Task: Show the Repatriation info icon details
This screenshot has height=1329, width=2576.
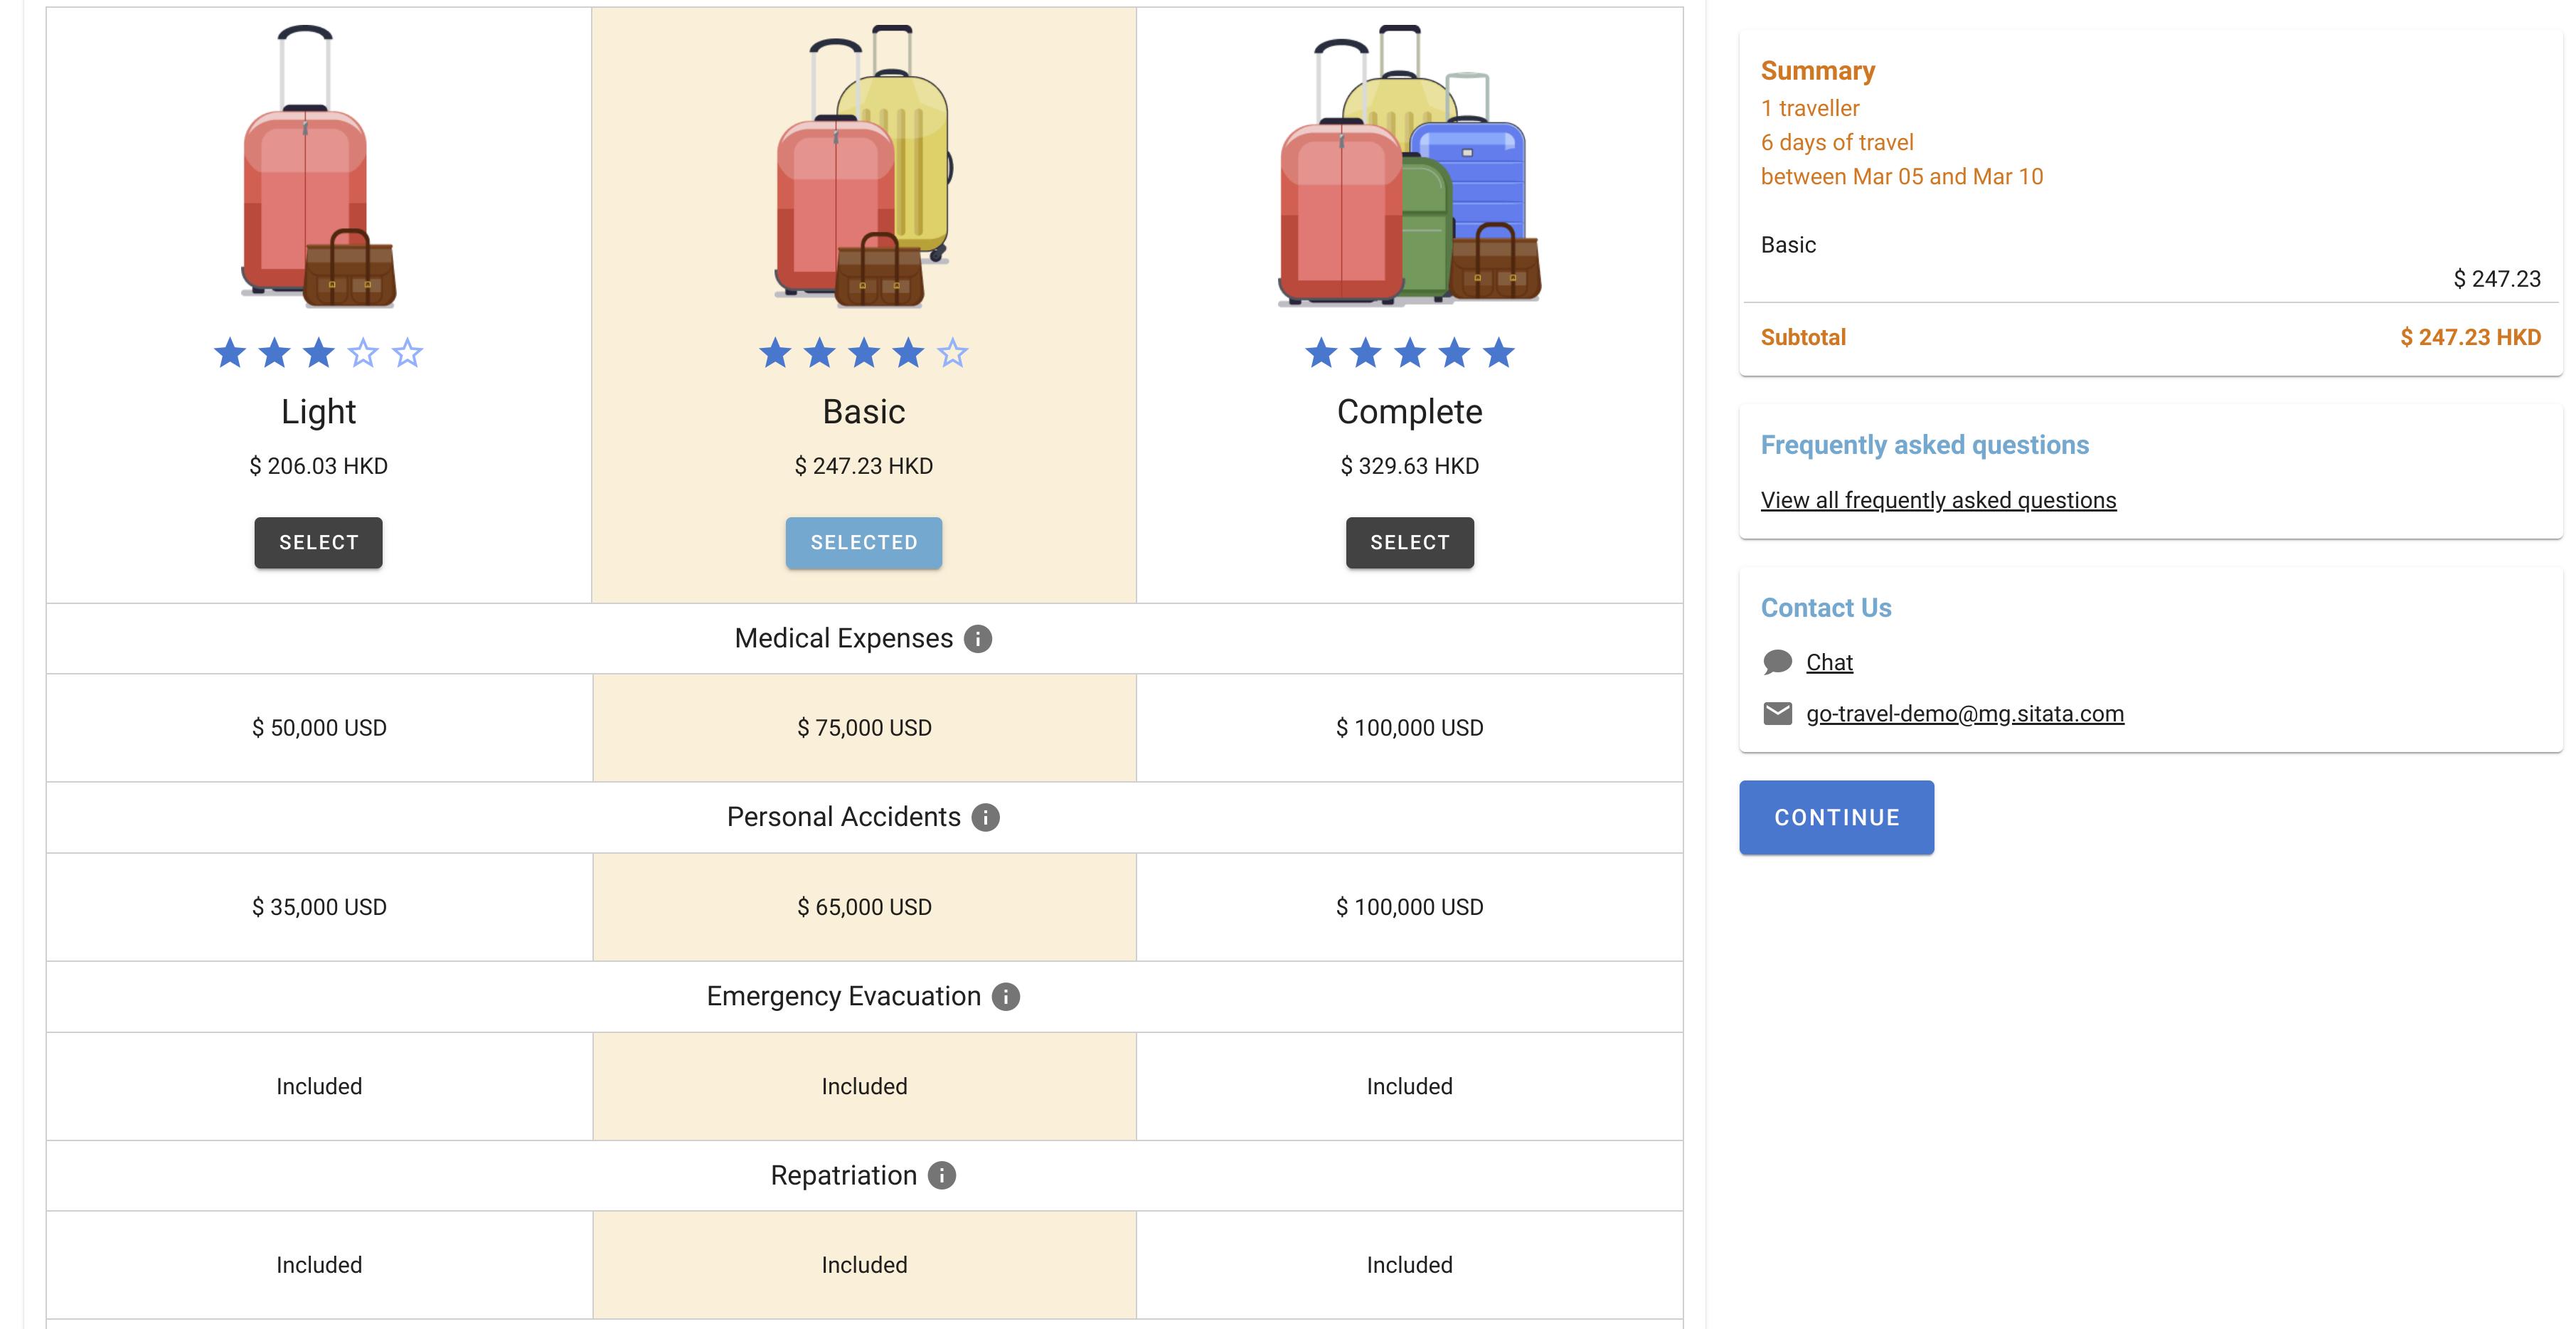Action: point(941,1176)
